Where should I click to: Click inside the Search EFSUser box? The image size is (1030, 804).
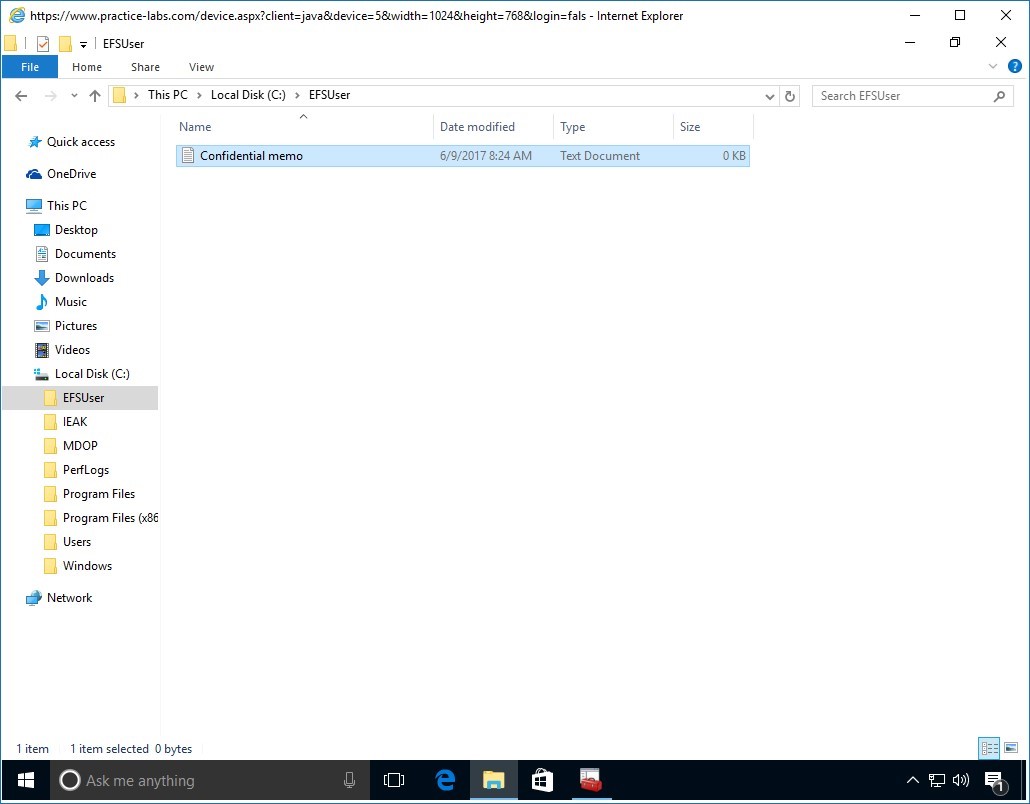coord(890,95)
